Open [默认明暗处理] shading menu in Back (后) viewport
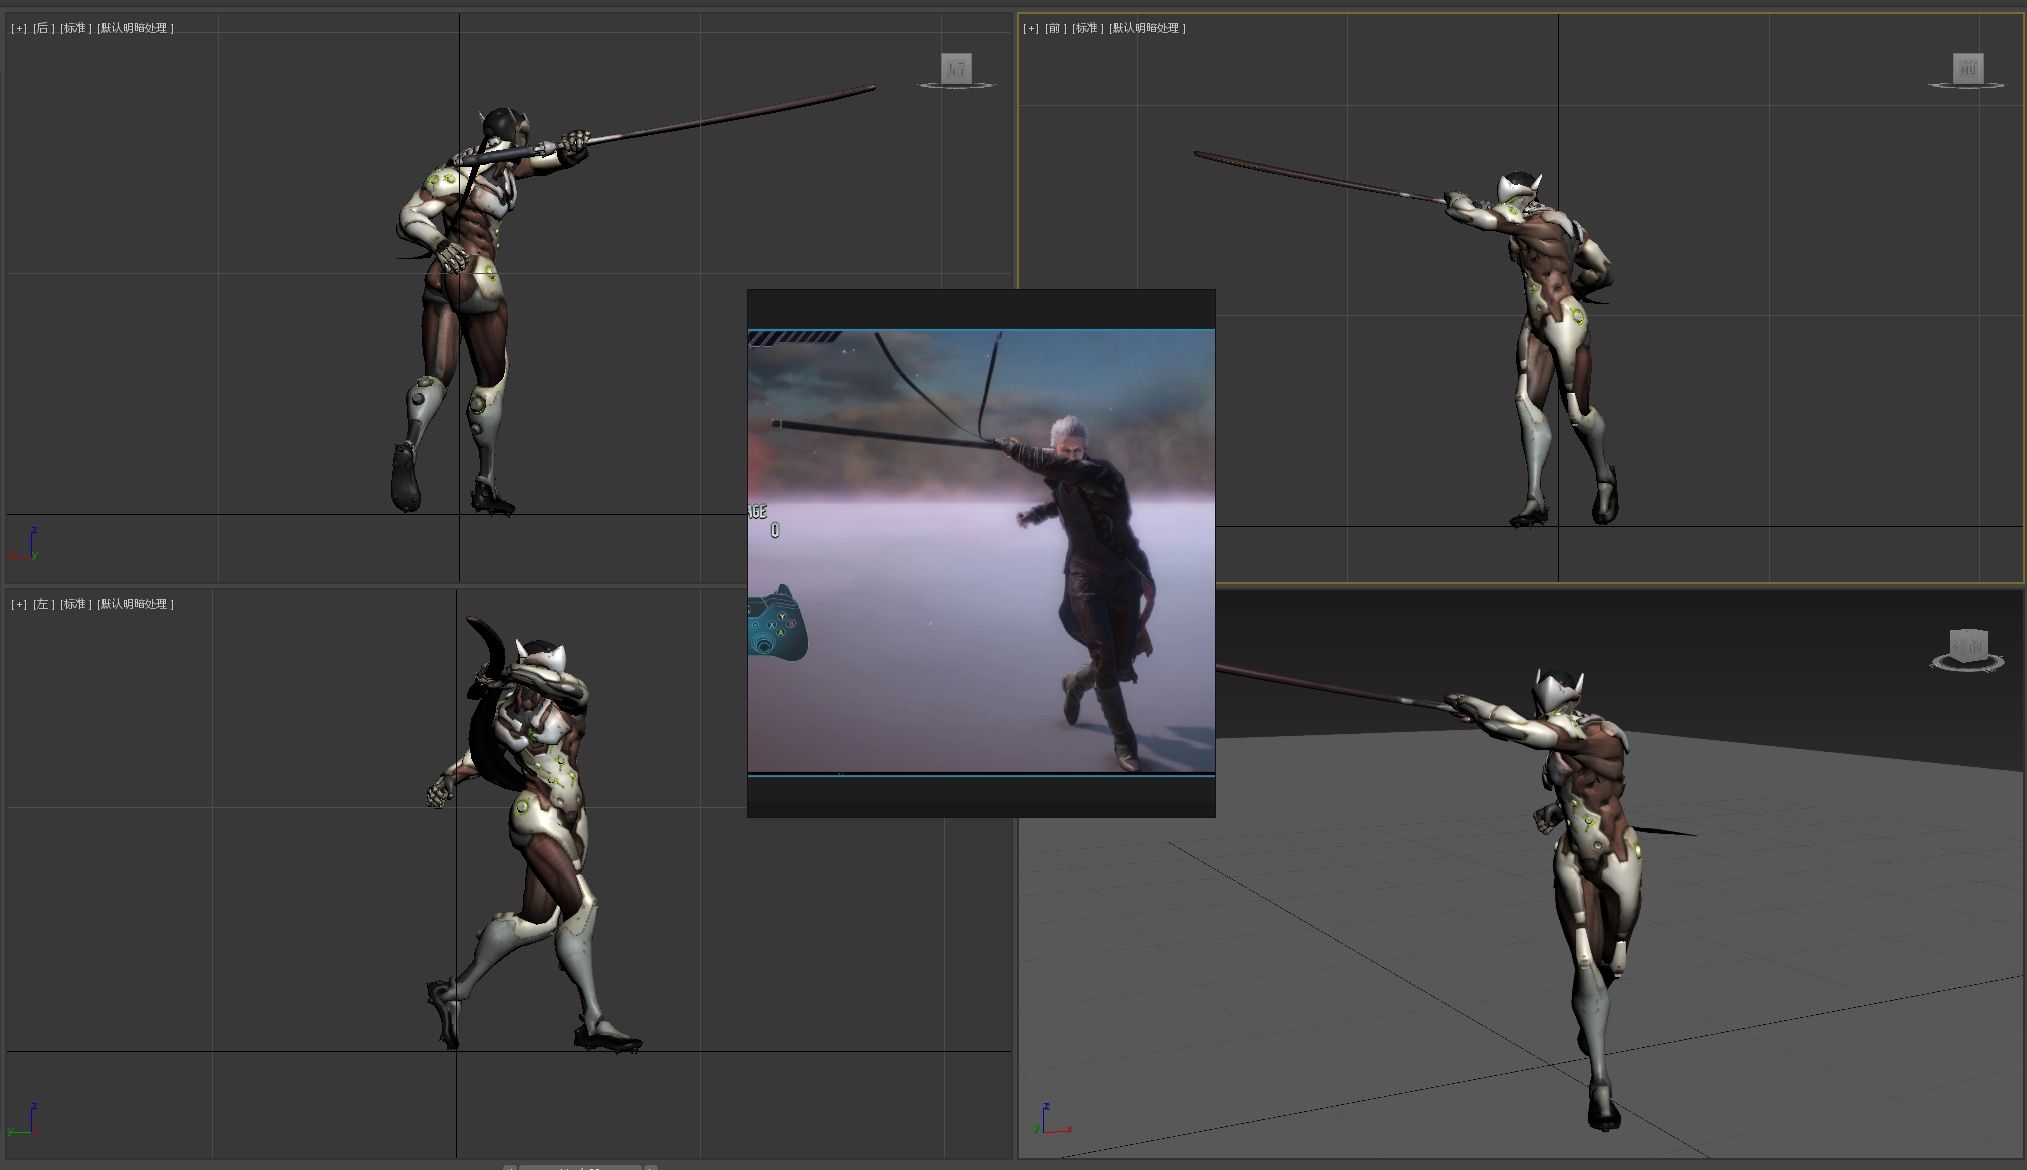 click(136, 28)
